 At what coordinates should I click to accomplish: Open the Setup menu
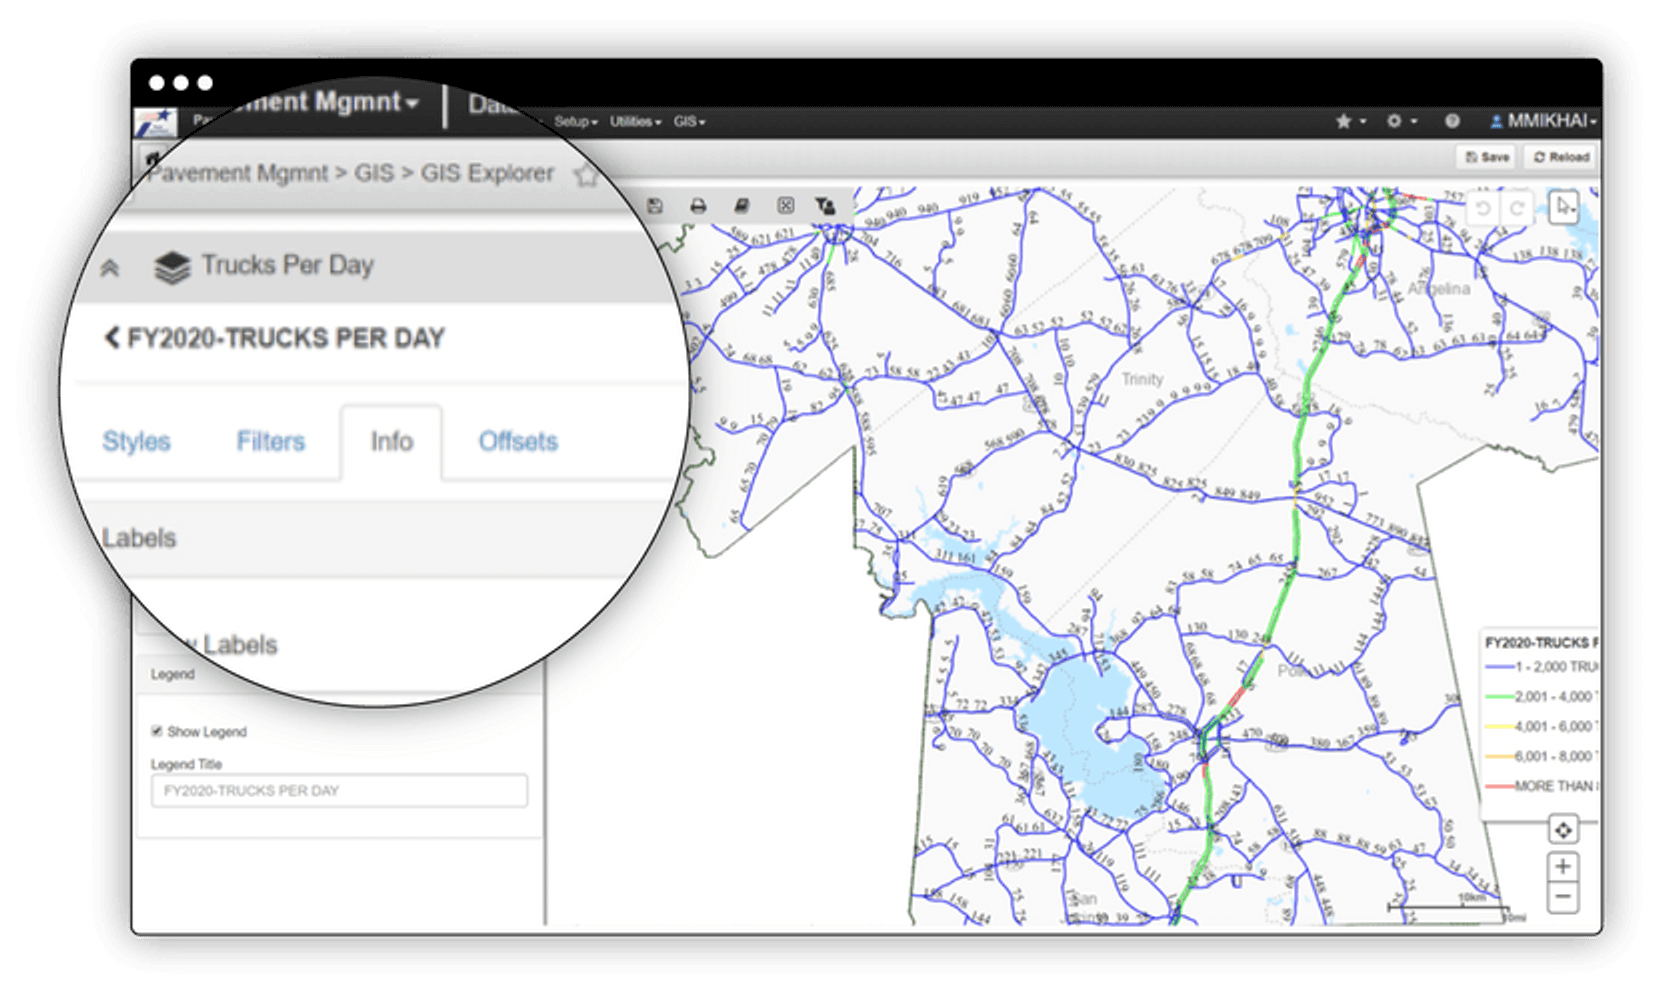tap(576, 121)
